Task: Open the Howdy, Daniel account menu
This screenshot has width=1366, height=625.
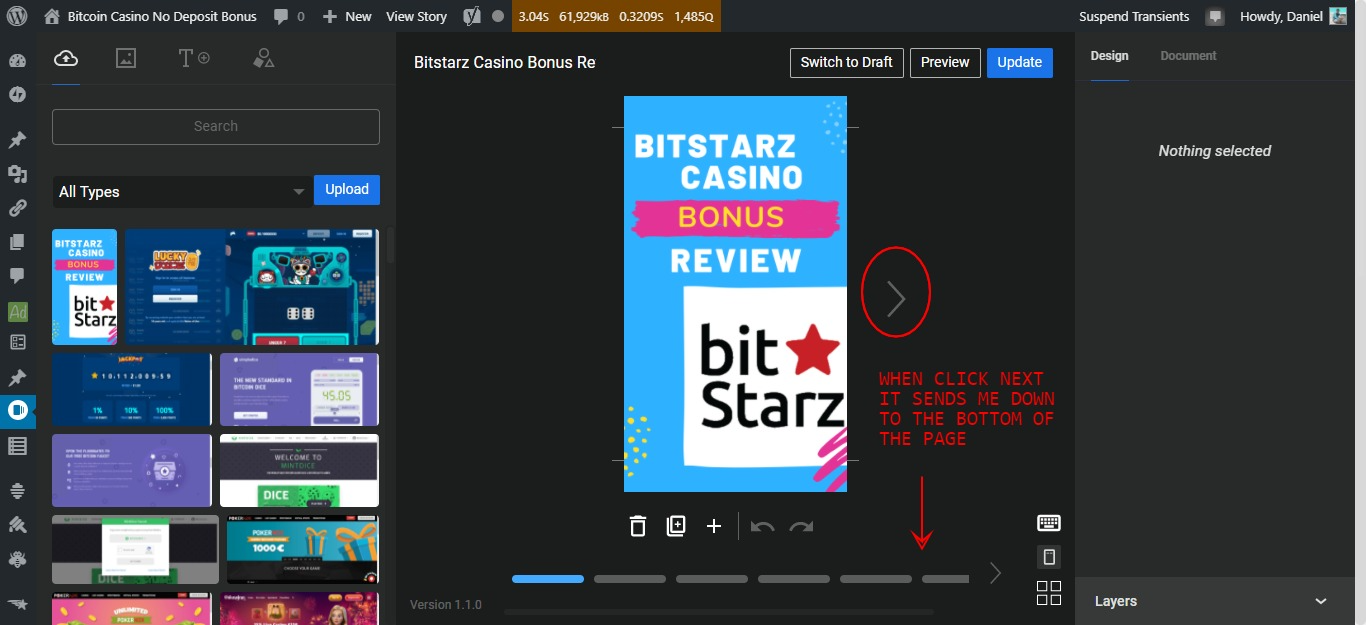Action: click(x=1293, y=16)
